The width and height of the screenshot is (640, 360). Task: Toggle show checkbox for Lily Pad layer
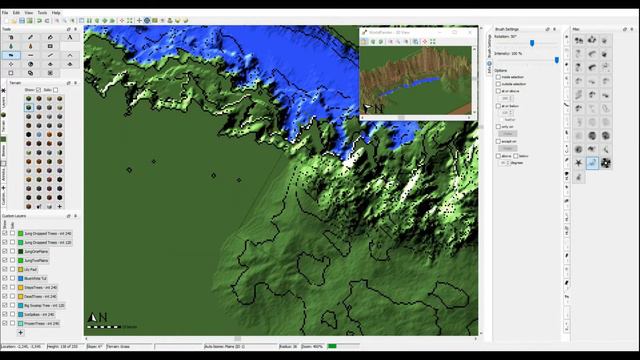tap(5, 269)
